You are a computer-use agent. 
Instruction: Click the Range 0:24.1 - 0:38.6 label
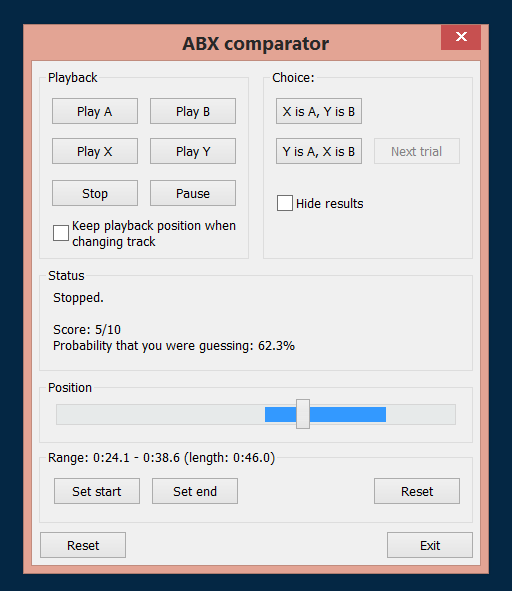161,458
